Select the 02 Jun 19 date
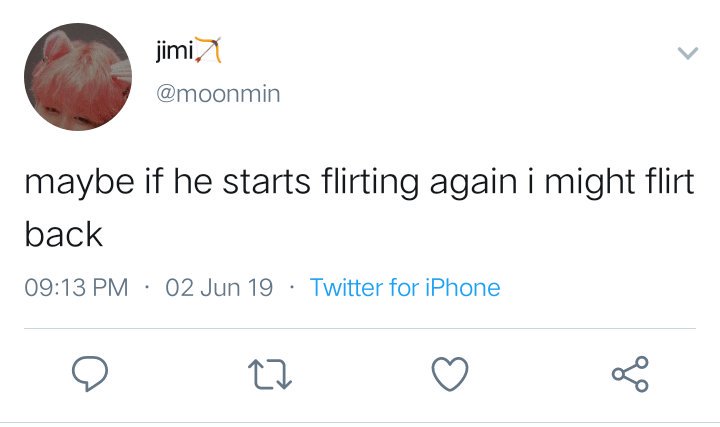The height and width of the screenshot is (427, 720). tap(219, 288)
